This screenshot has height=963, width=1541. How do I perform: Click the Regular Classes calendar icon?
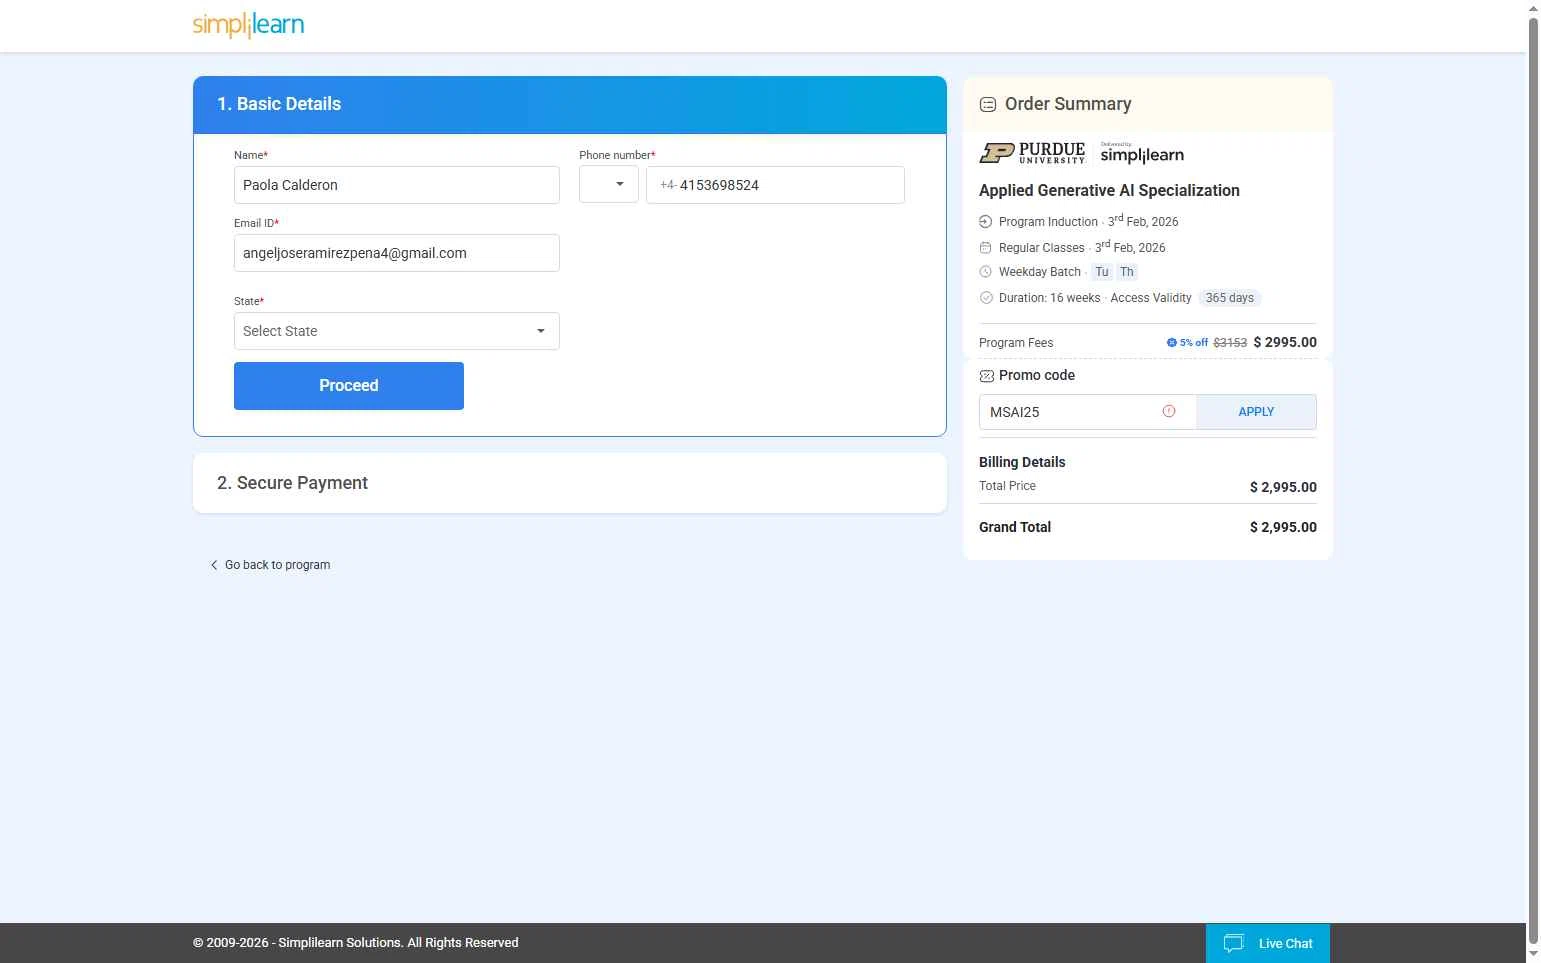pyautogui.click(x=985, y=248)
